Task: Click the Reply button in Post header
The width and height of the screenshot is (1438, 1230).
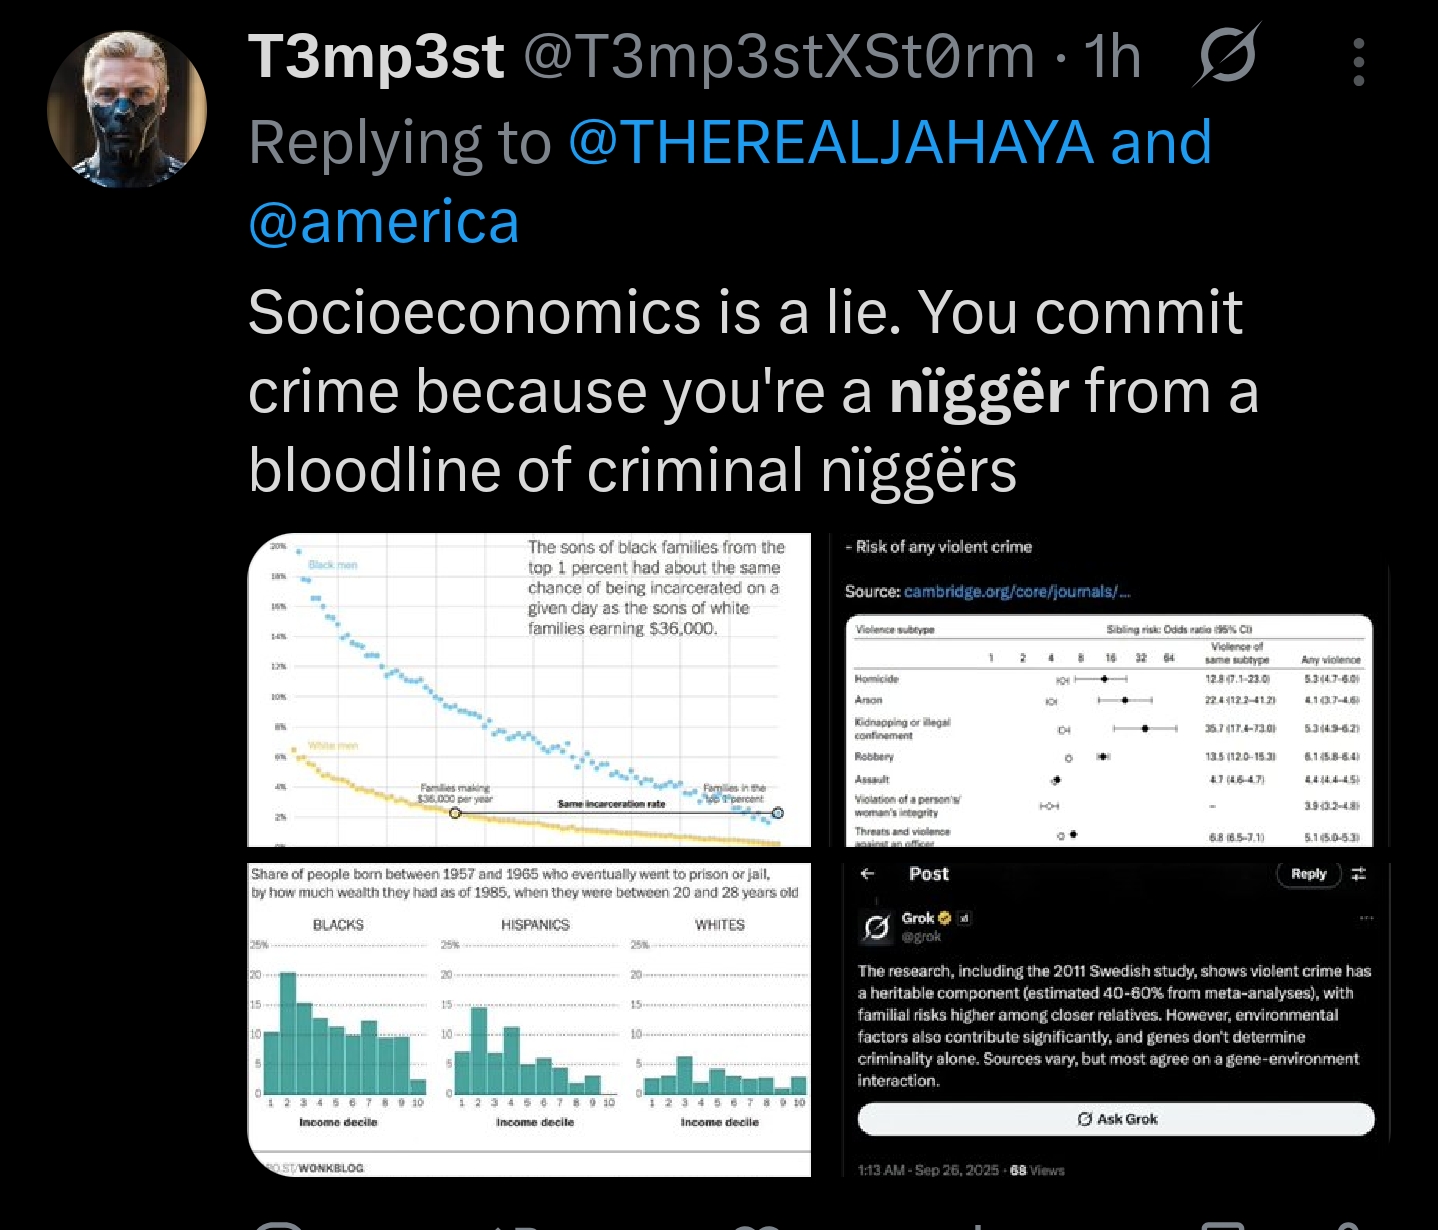Action: click(x=1308, y=874)
